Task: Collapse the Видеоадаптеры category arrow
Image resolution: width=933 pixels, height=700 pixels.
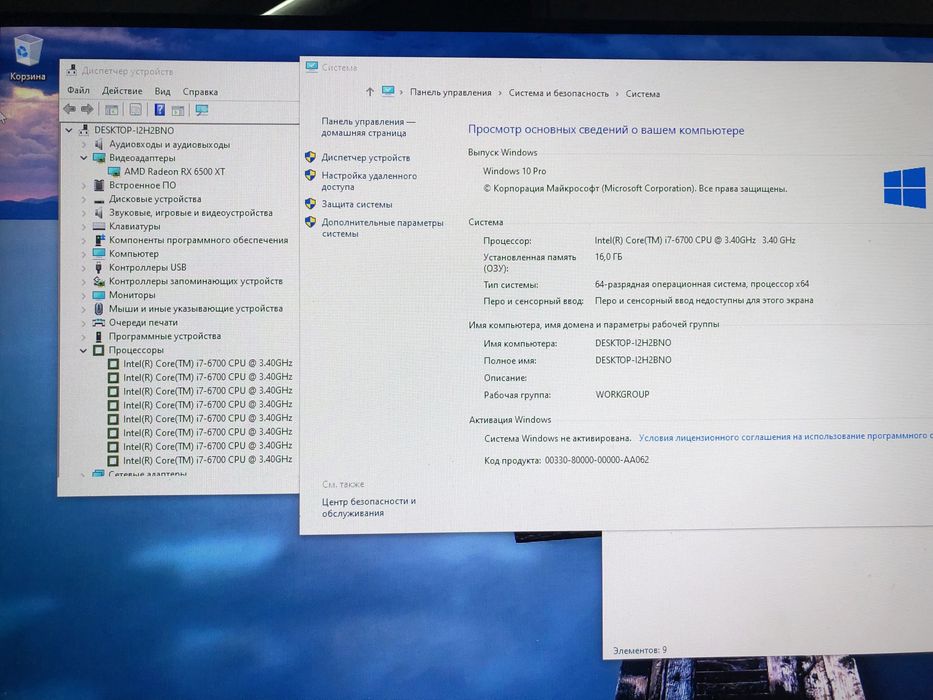Action: pos(83,158)
